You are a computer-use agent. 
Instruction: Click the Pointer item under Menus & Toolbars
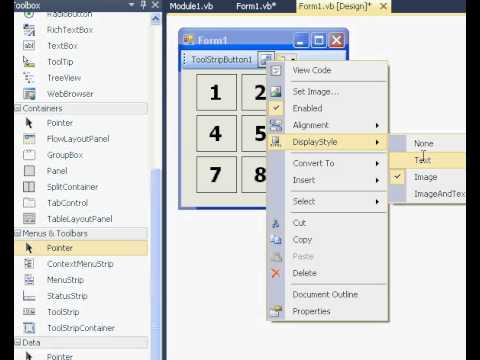[x=81, y=248]
